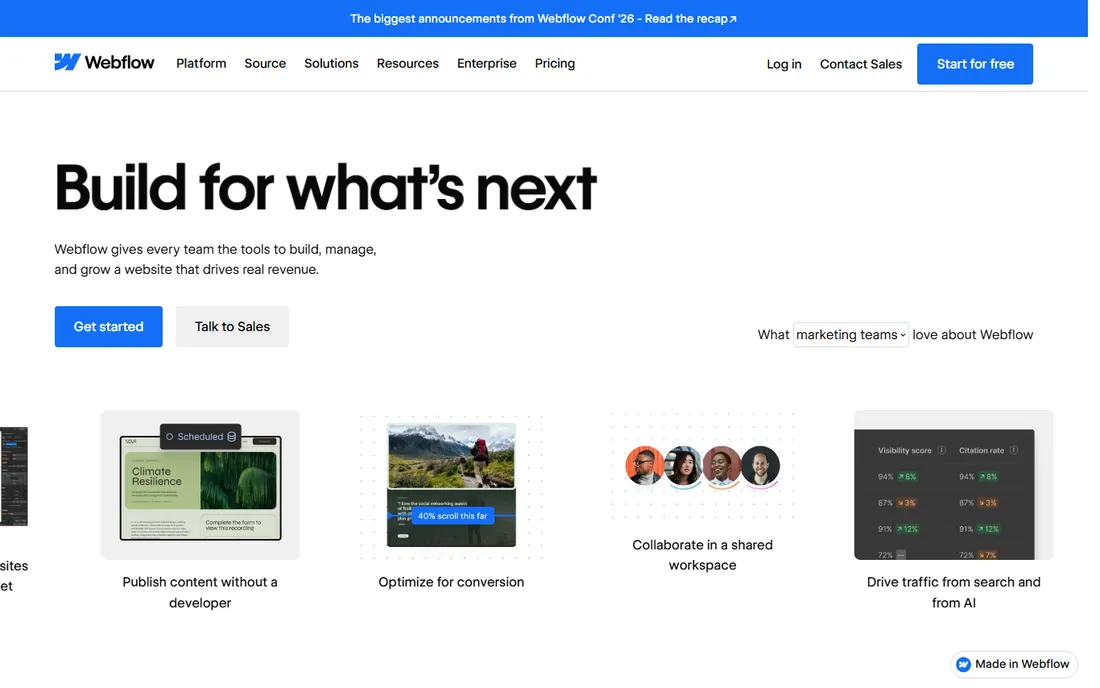Click the Build for what's next headline
The image size is (1100, 688).
[326, 187]
